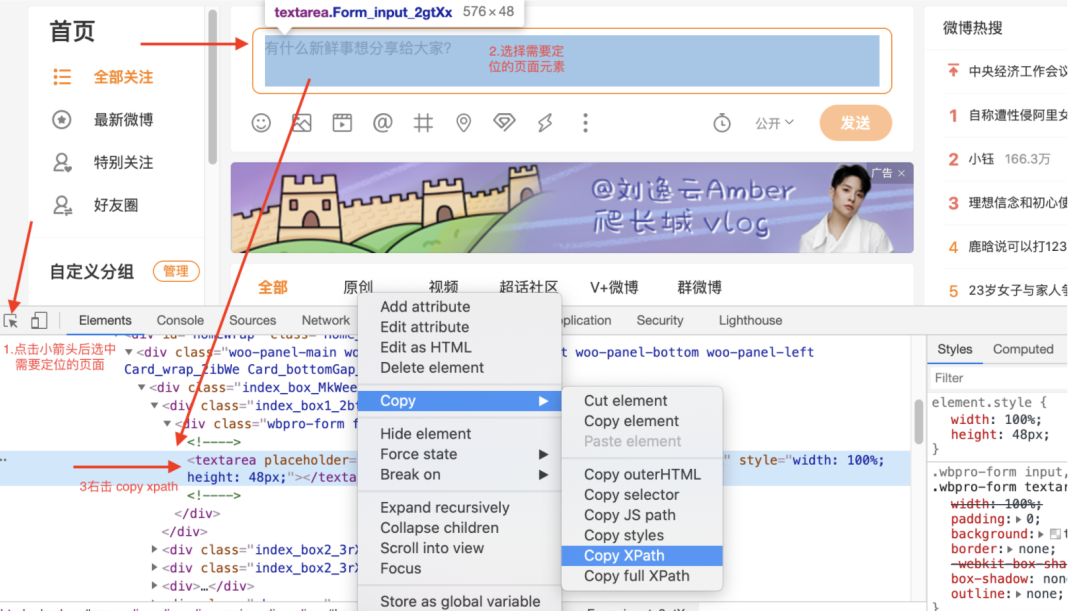Select Copy selector

tap(642, 495)
